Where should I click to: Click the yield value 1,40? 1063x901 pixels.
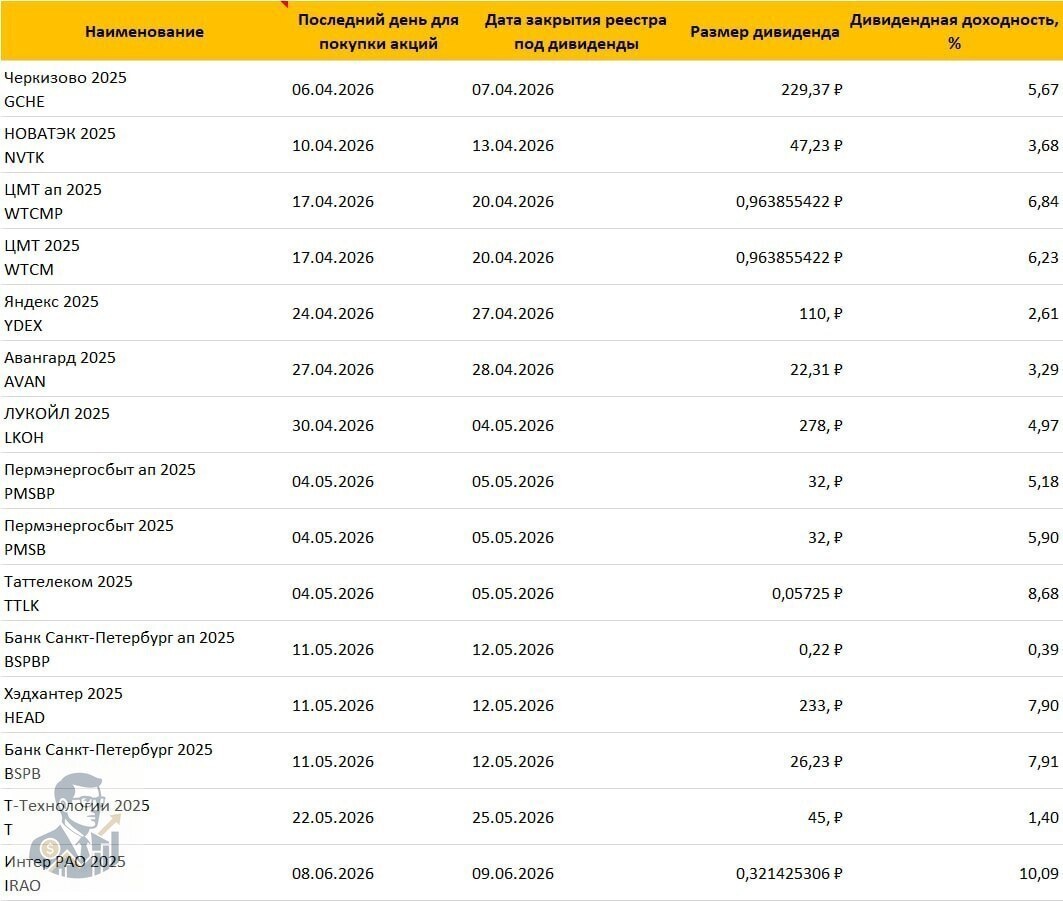pyautogui.click(x=1043, y=818)
